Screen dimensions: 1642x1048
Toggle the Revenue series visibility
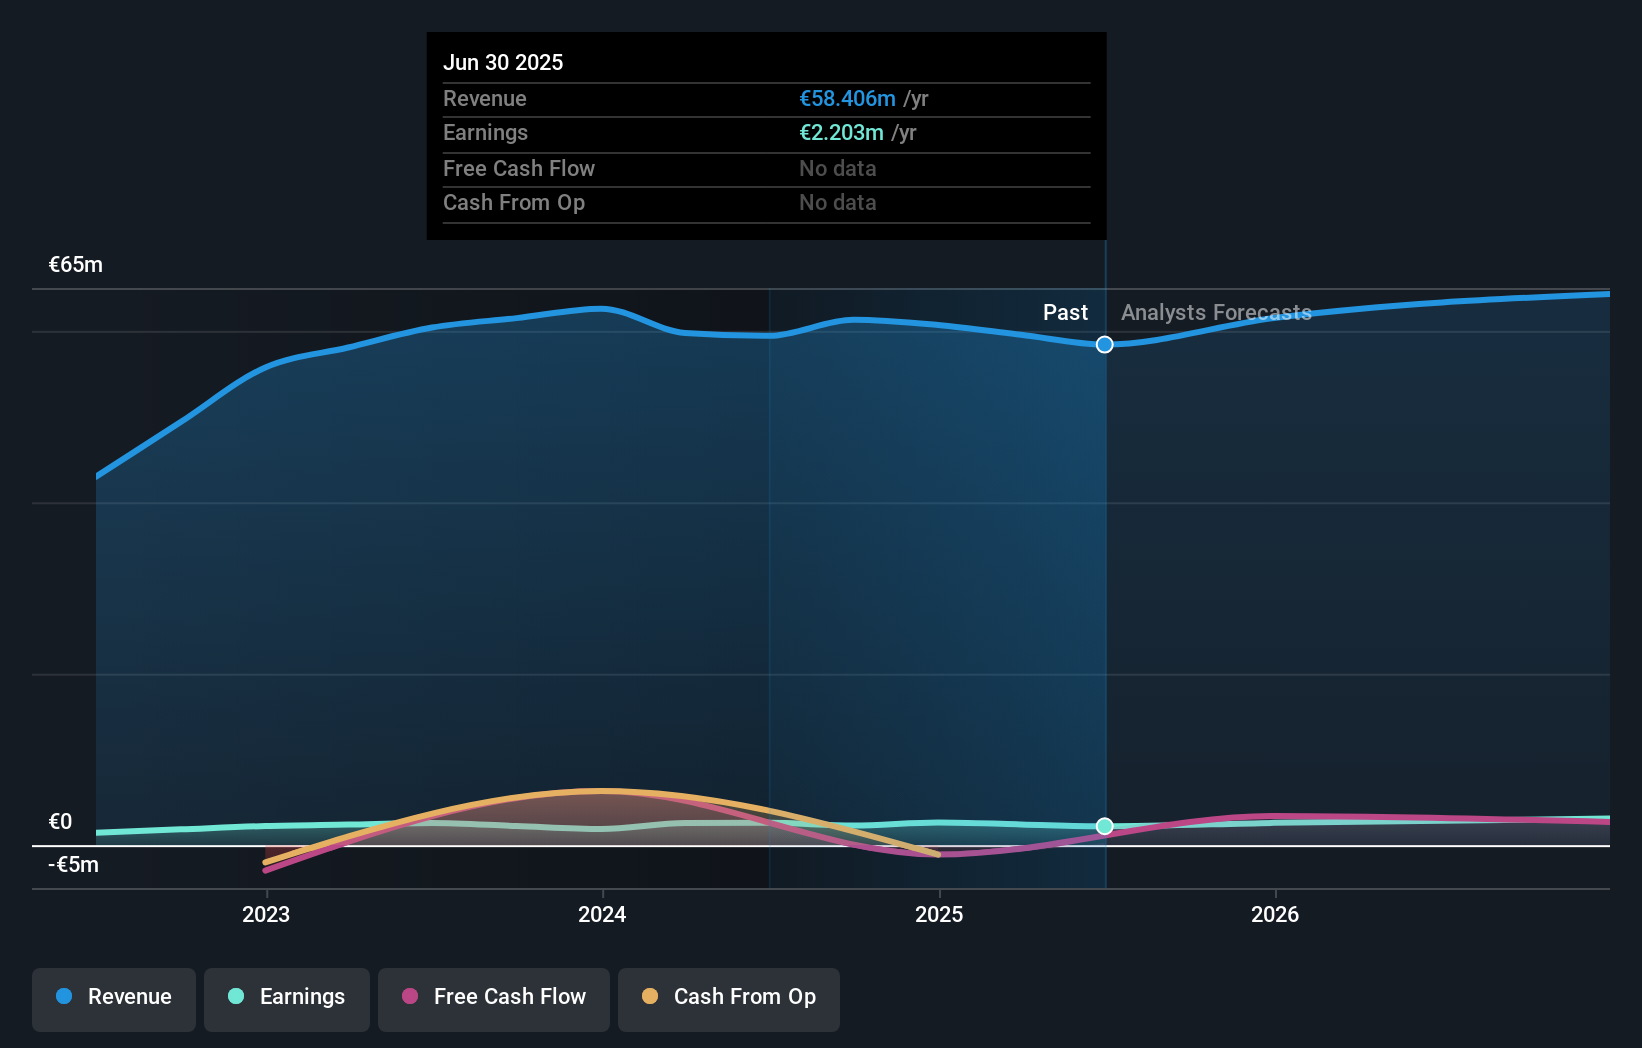tap(113, 997)
